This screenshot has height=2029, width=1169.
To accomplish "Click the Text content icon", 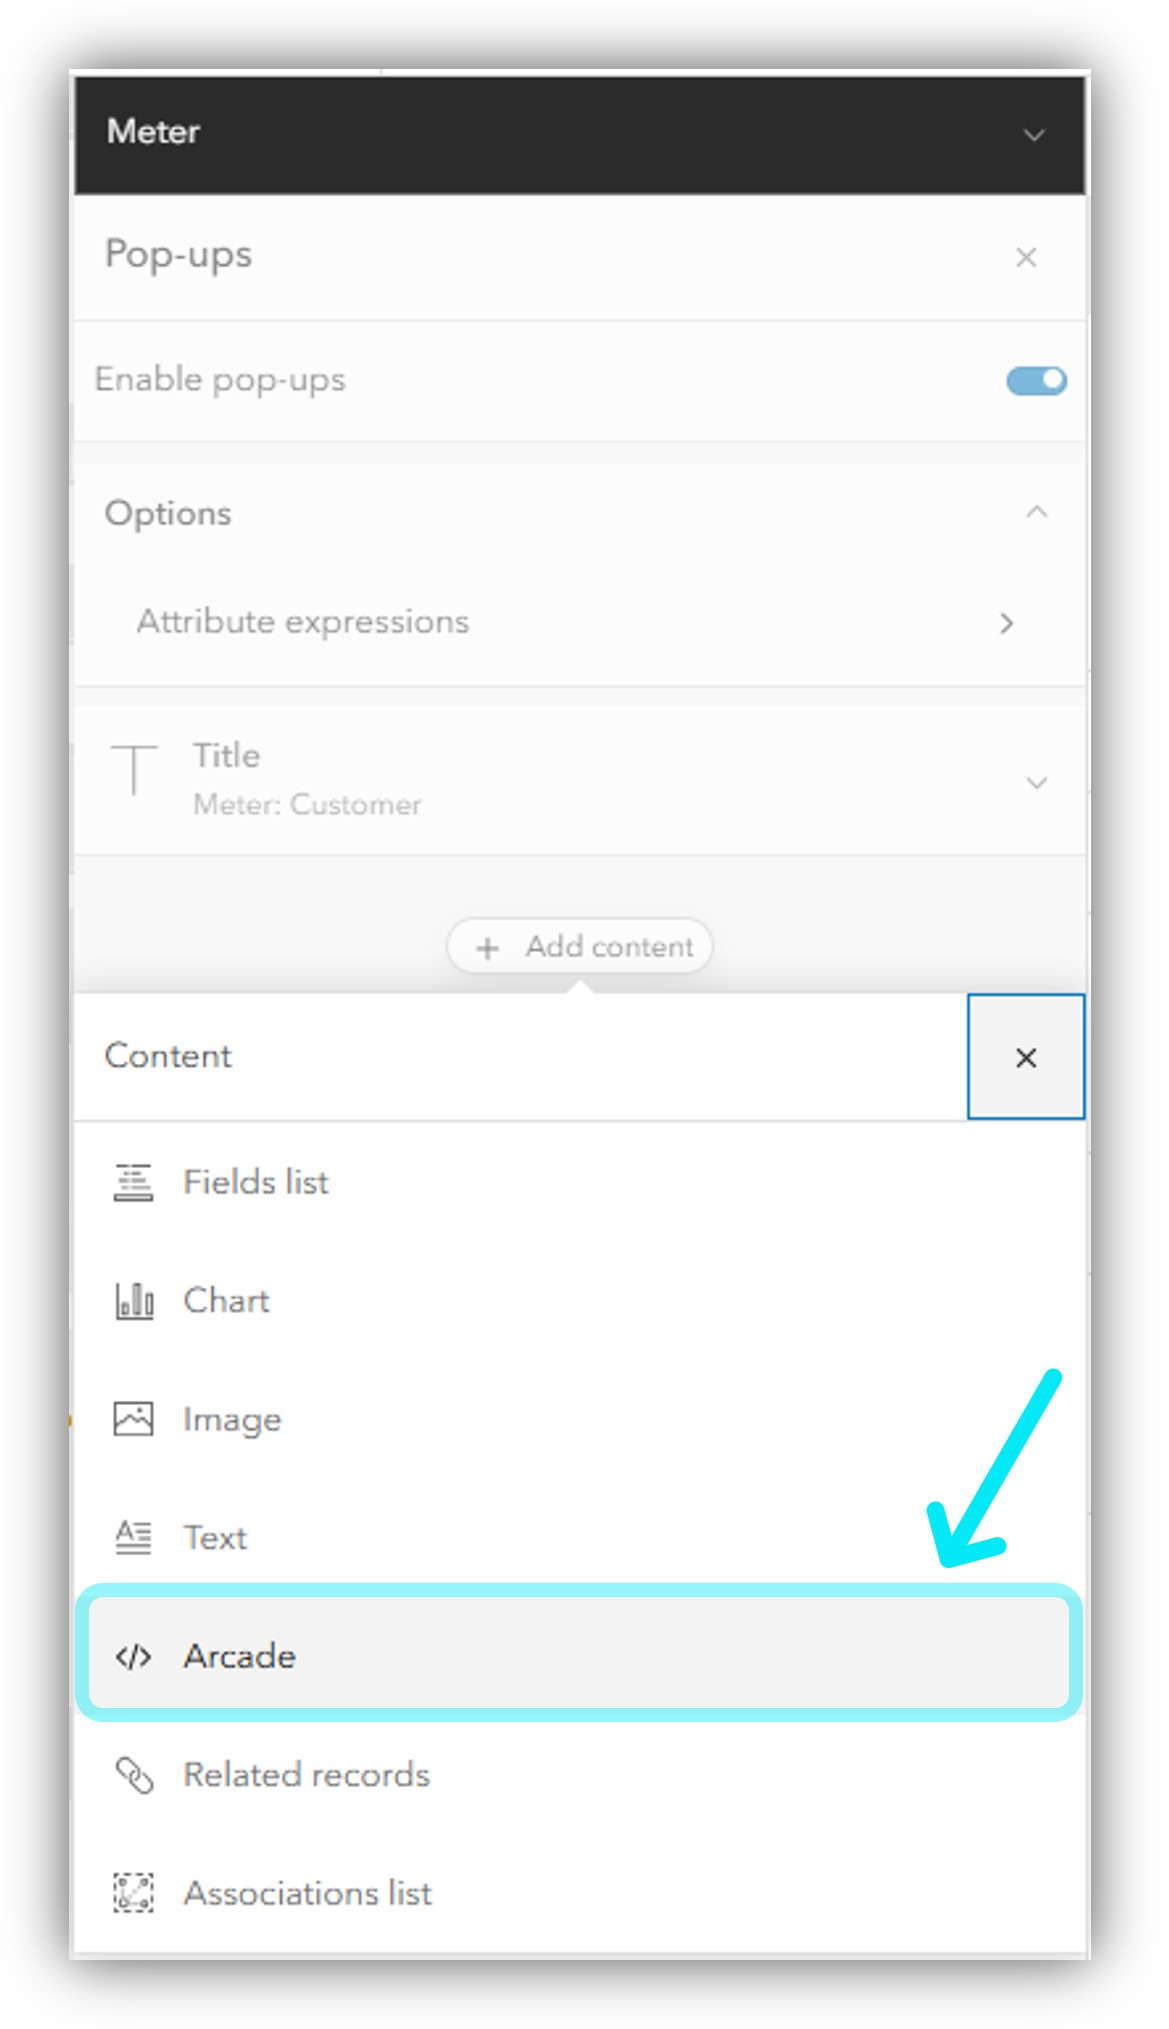I will 133,1537.
